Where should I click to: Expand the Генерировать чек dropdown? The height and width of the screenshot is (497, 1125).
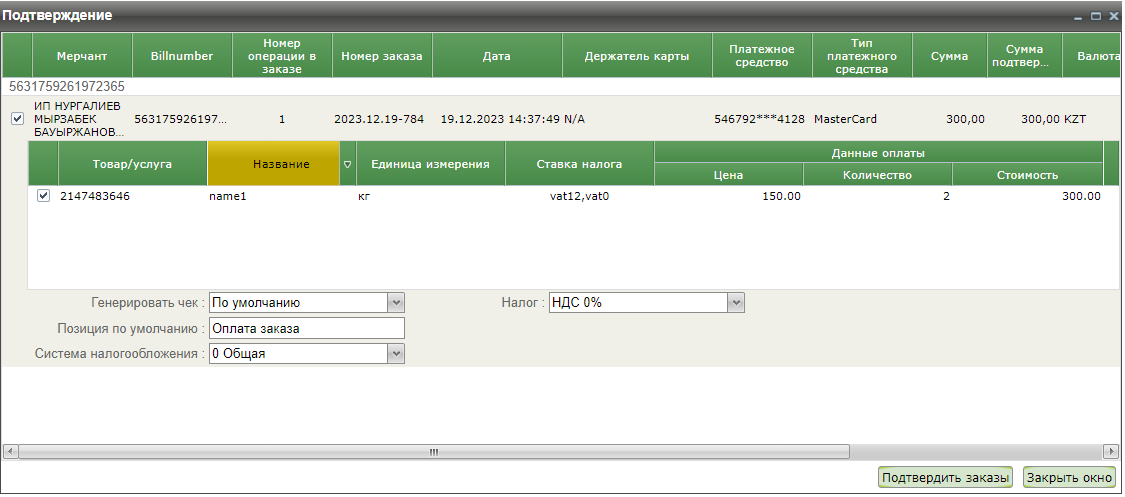(396, 302)
